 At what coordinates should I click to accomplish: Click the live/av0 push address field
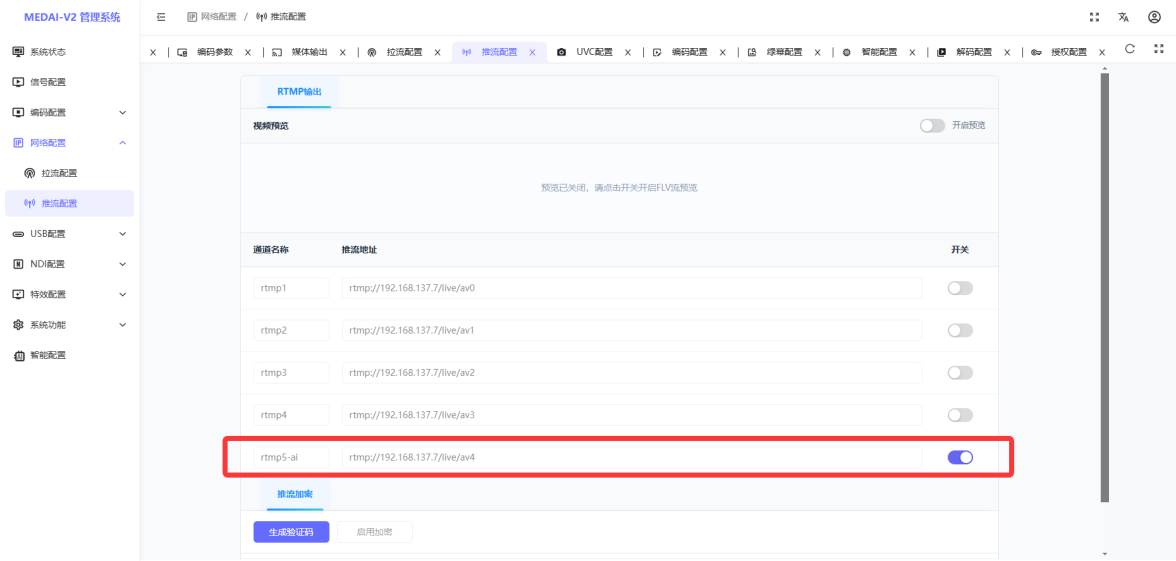pos(632,288)
